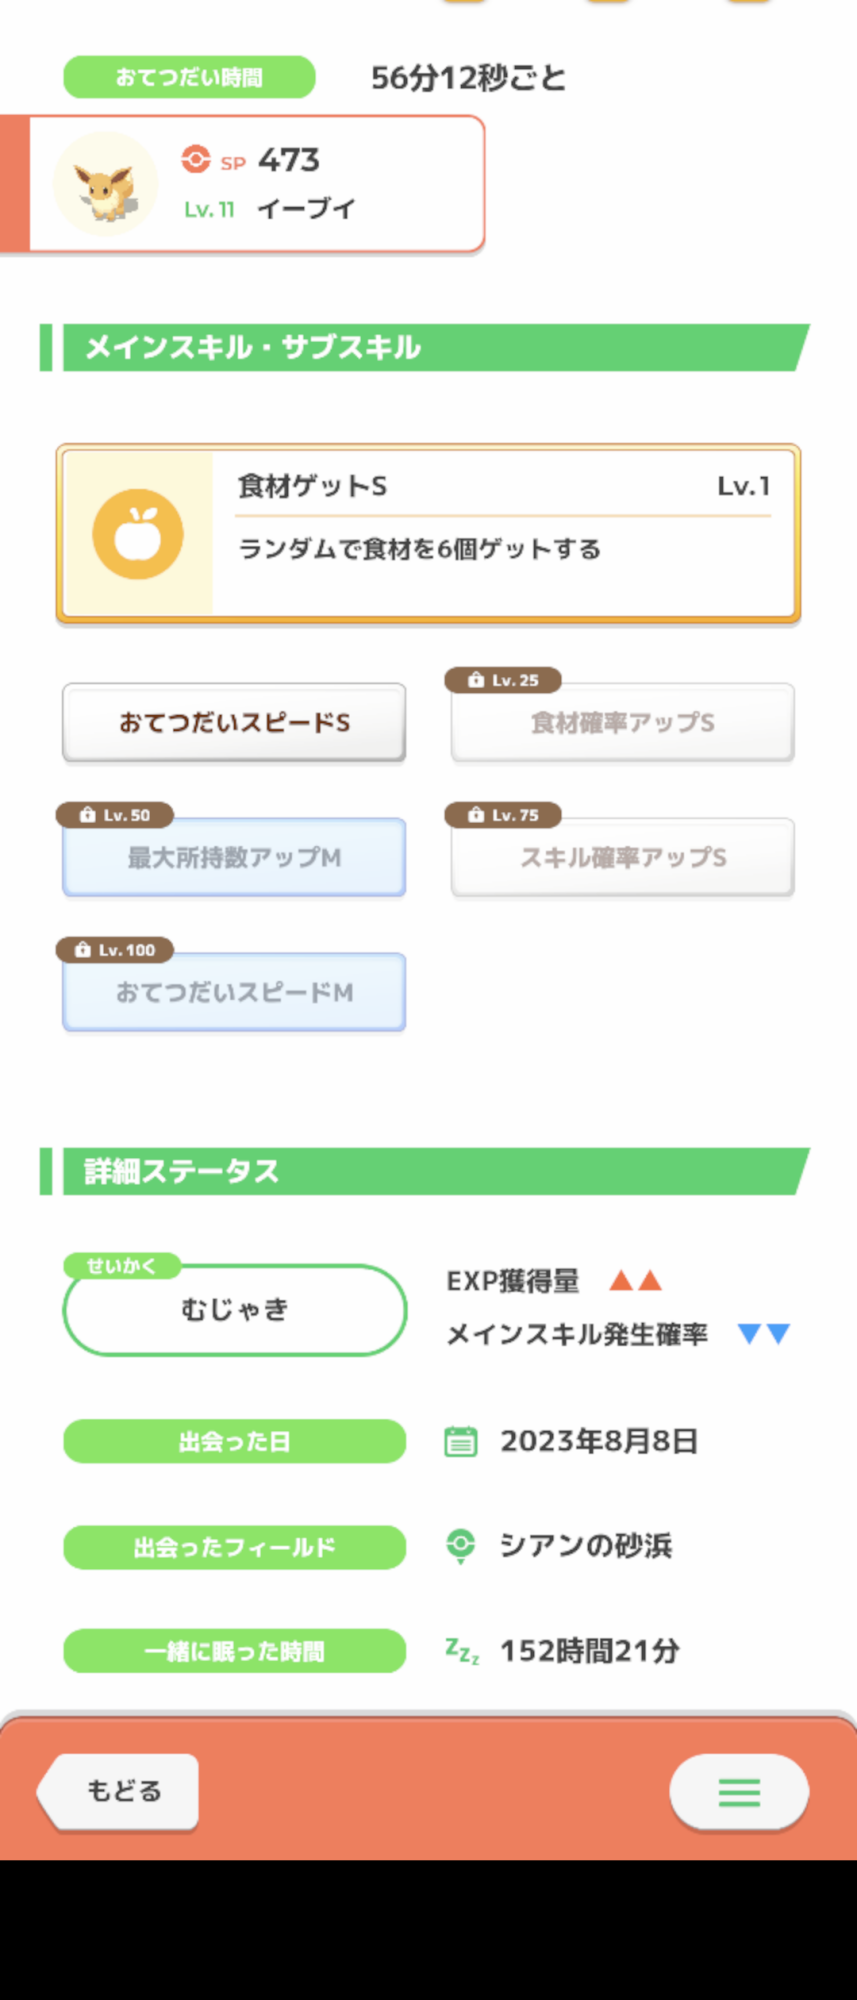This screenshot has width=857, height=2000.
Task: Select the おてつだいスピードS sub skill
Action: 234,722
